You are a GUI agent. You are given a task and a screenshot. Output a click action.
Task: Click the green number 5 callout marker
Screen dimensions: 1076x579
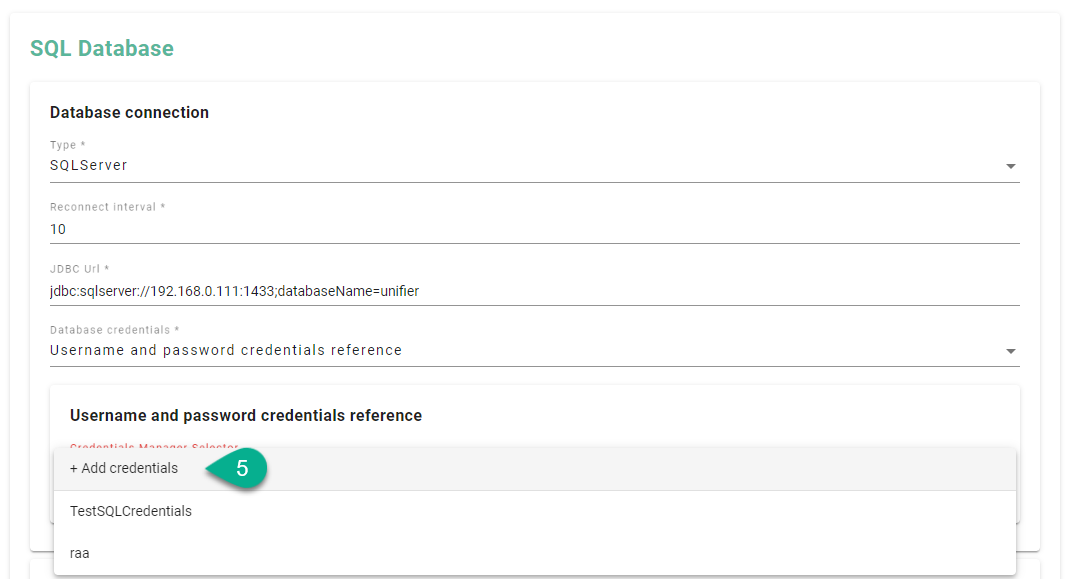point(240,468)
